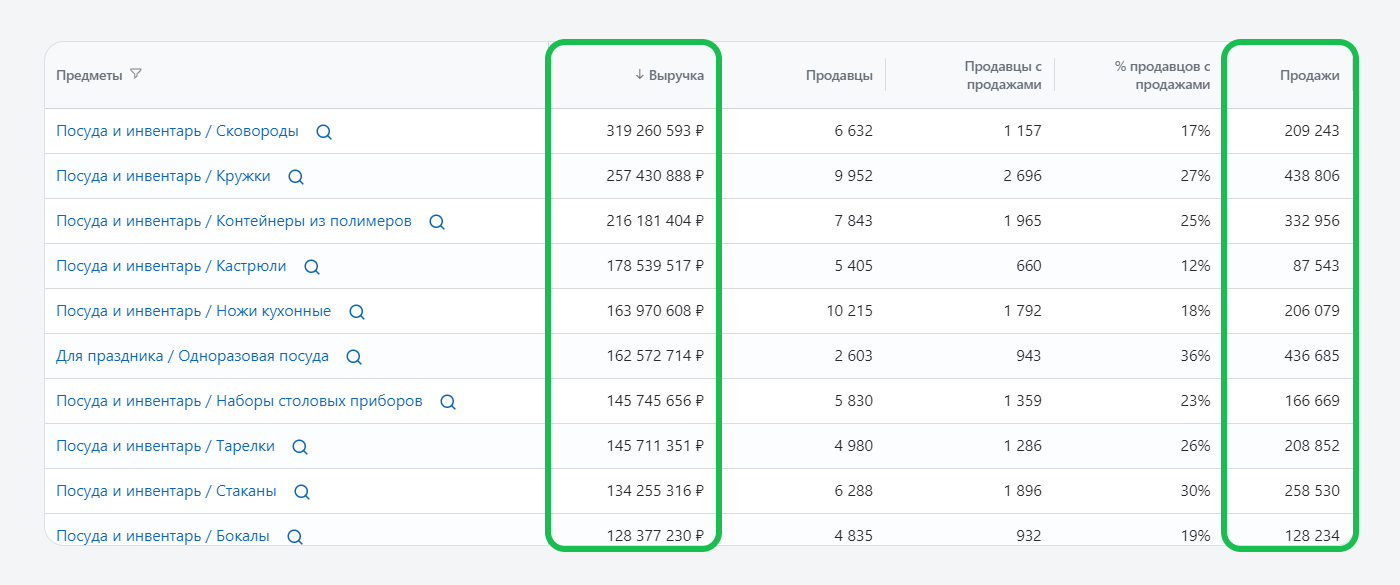
Task: Open the Для праздника / Одноразовая посуда link
Action: (x=192, y=356)
